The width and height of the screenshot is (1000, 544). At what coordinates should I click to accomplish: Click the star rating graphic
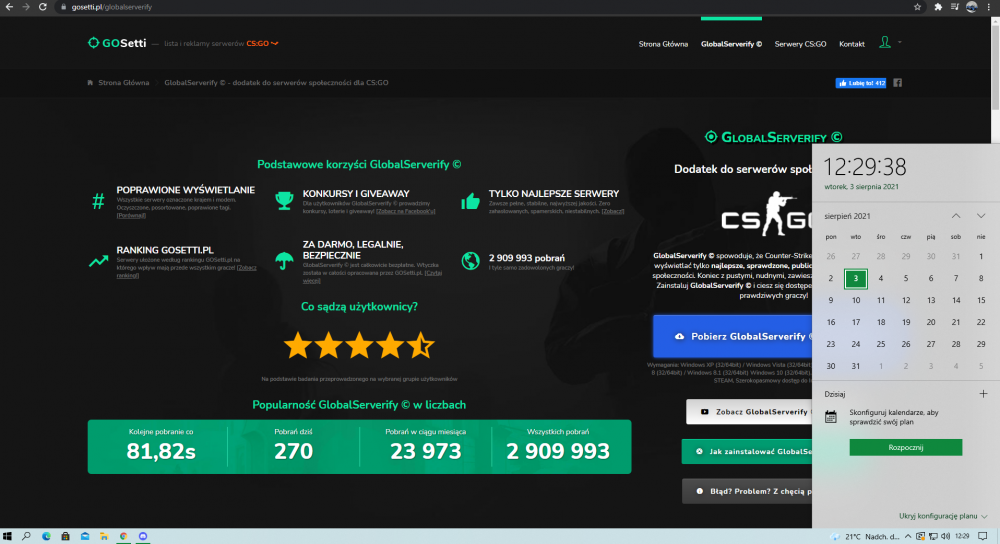coord(359,345)
